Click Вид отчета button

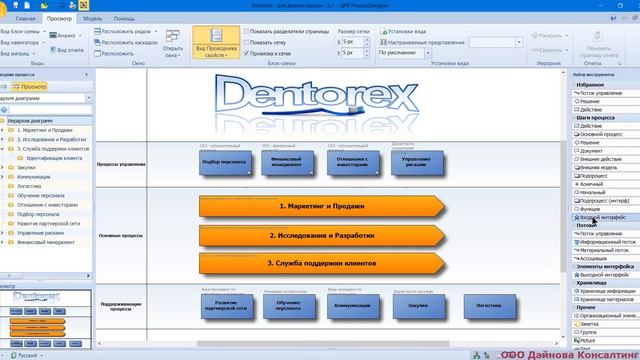(x=67, y=50)
